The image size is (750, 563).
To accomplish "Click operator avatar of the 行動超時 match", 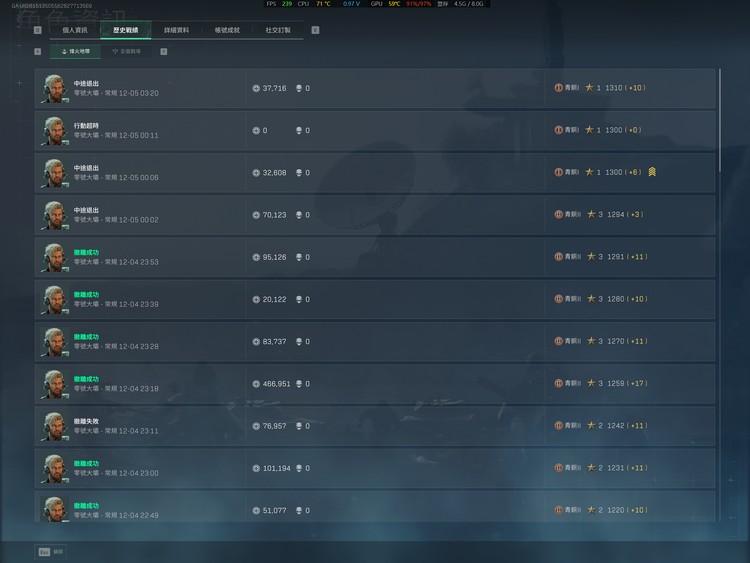I will click(x=55, y=131).
